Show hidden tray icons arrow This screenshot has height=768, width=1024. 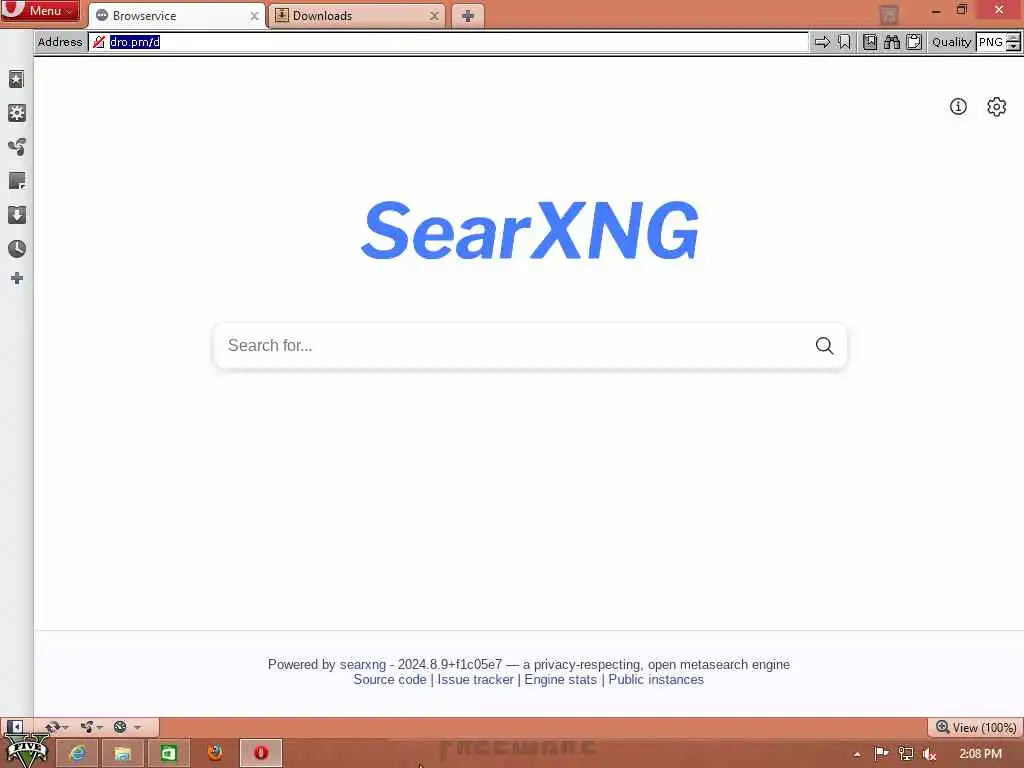pyautogui.click(x=857, y=754)
